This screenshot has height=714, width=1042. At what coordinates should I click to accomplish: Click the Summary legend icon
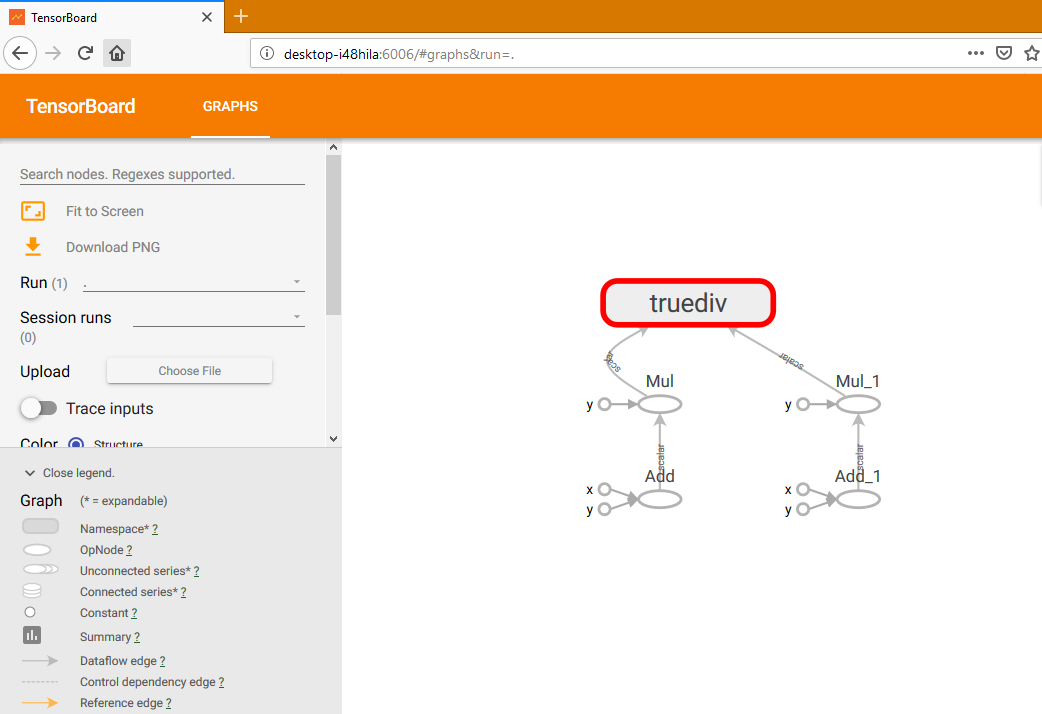32,636
